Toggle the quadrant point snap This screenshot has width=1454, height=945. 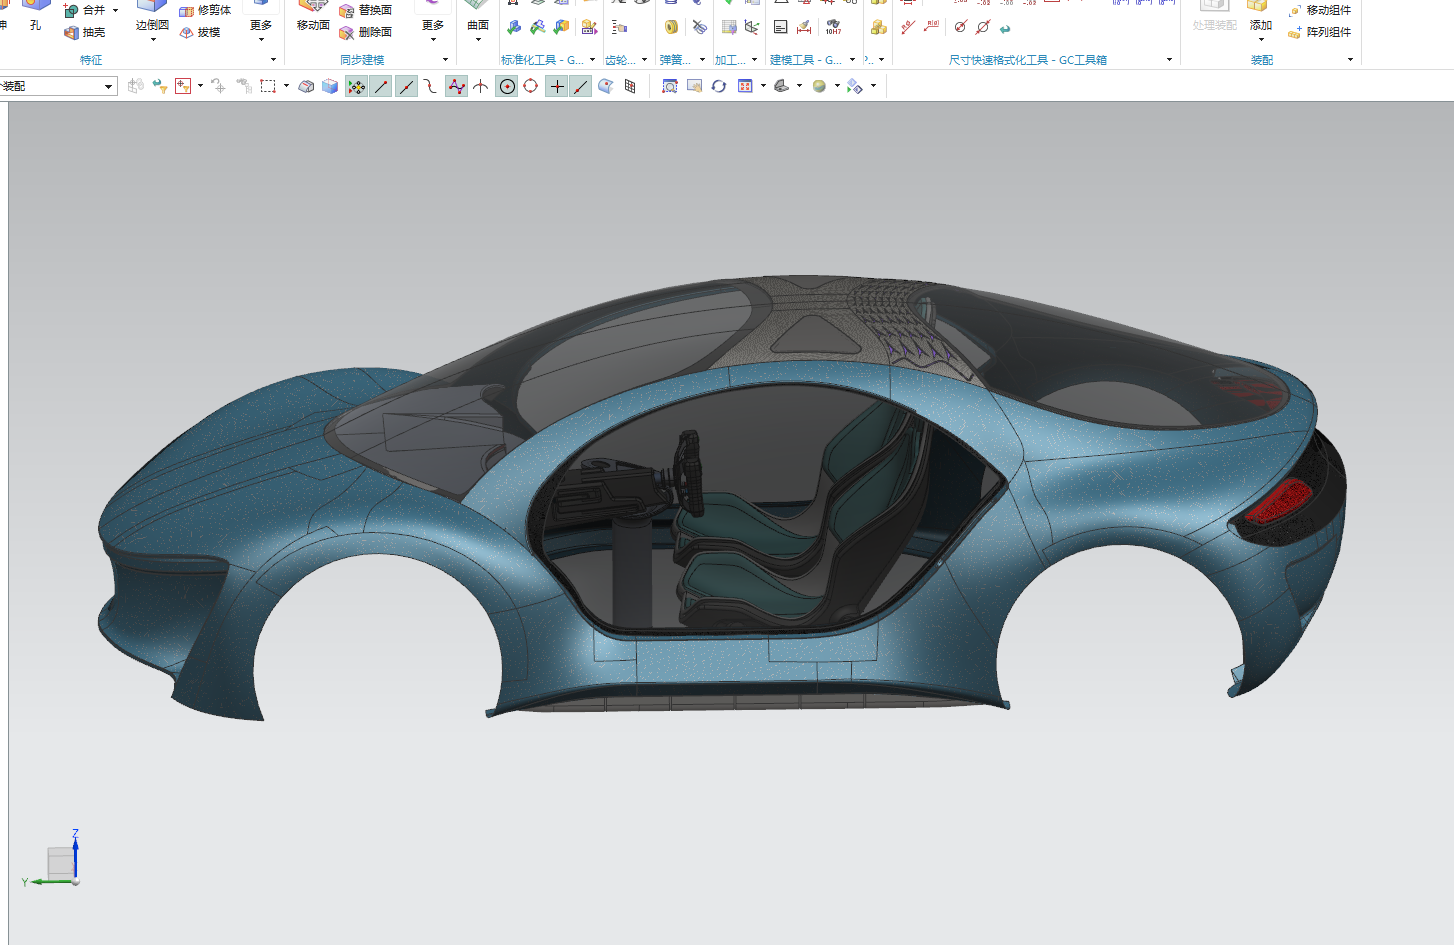(x=531, y=86)
